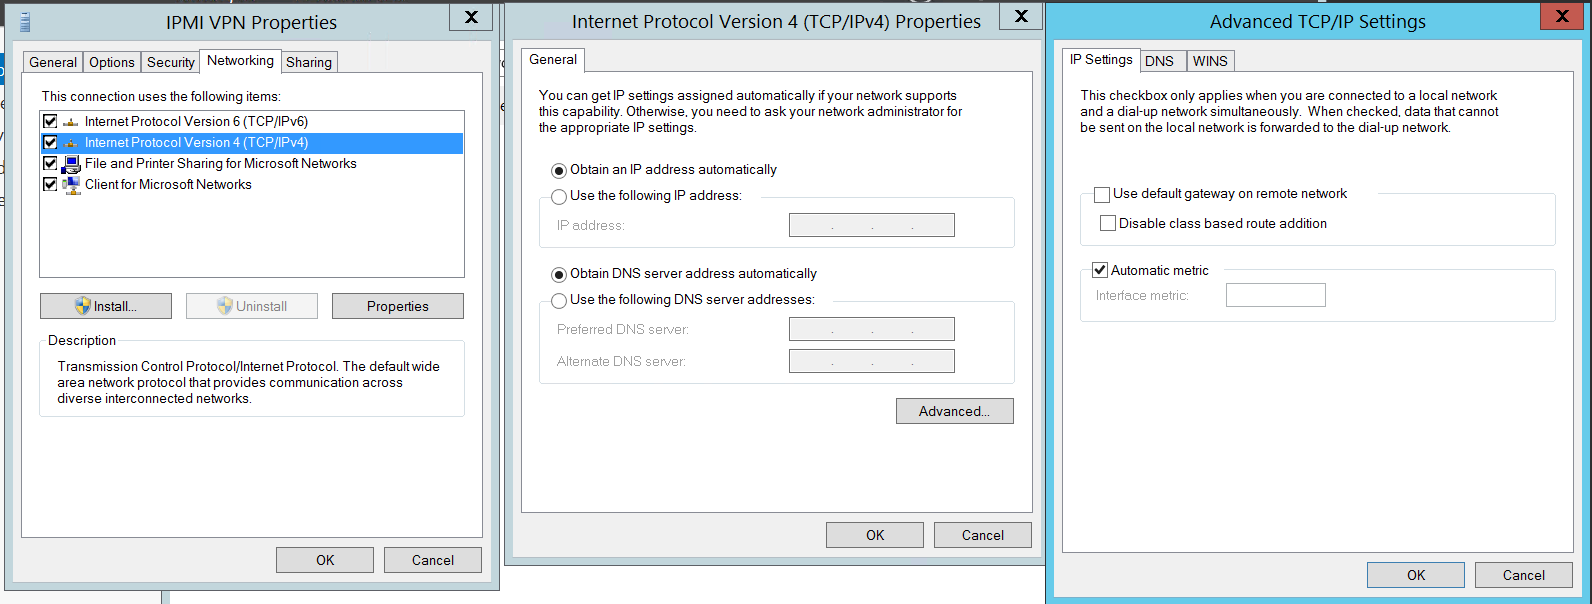Click the IPv4 protocol network icon
The image size is (1592, 604).
coord(70,143)
